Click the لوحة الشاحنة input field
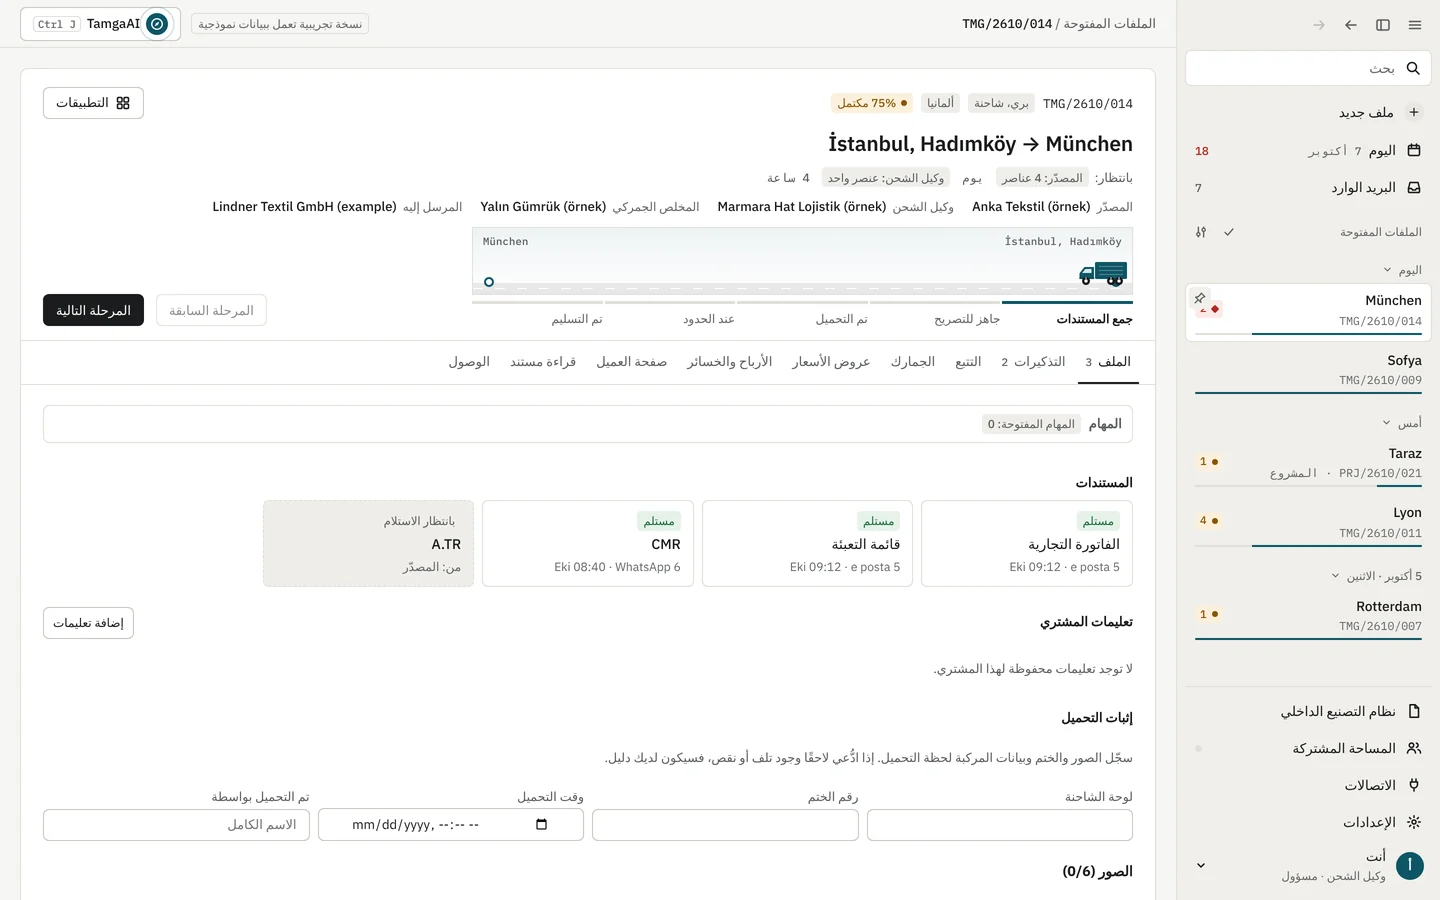Viewport: 1440px width, 900px height. pyautogui.click(x=1000, y=825)
